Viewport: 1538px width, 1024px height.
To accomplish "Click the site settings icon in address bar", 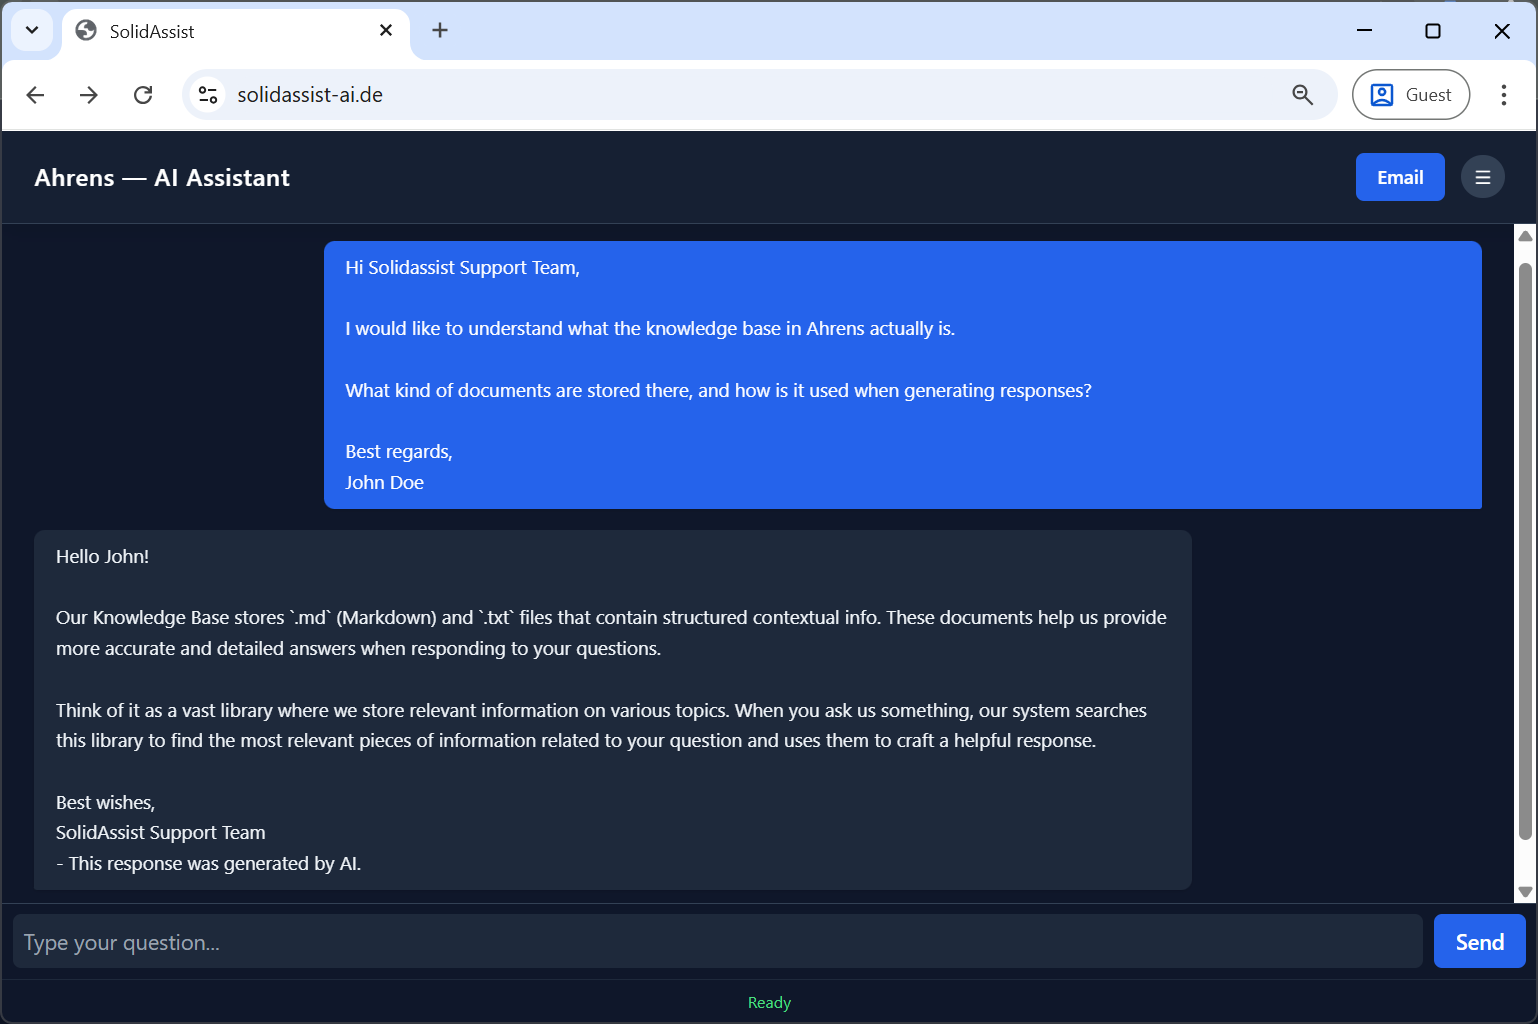I will coord(208,94).
